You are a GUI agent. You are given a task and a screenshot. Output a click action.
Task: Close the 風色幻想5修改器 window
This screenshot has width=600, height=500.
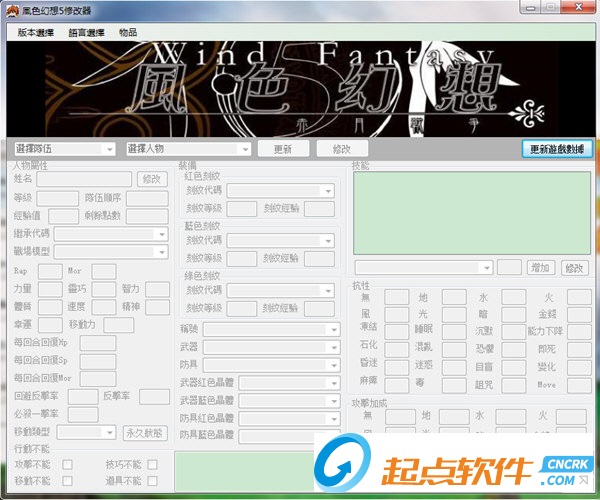click(x=579, y=7)
